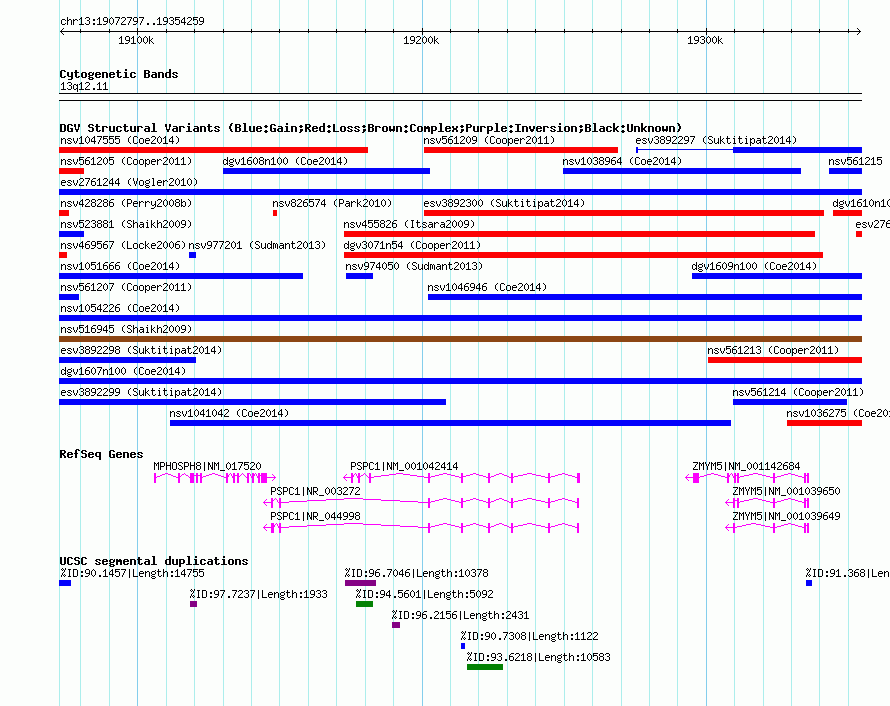
Task: Click the 19100k ruler tick label
Action: click(136, 40)
